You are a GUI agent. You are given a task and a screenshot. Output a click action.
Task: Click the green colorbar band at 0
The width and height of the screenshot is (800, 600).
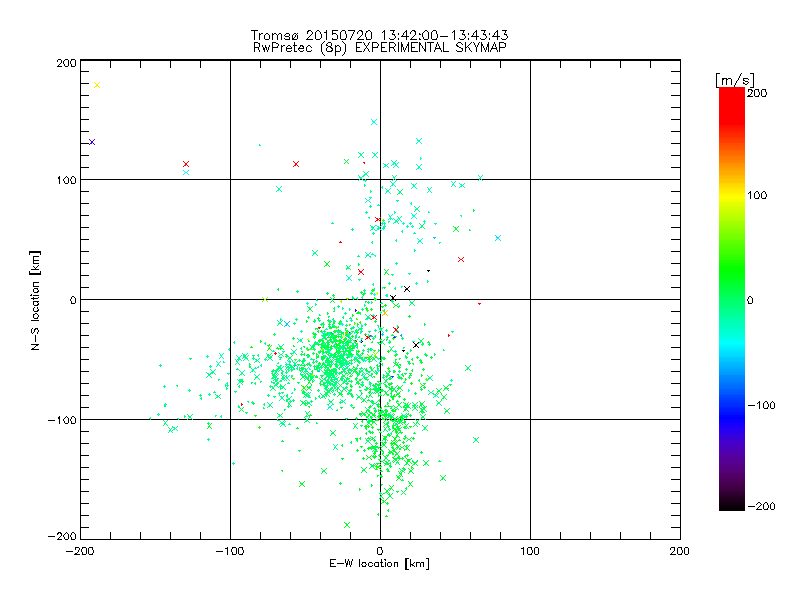pyautogui.click(x=731, y=299)
